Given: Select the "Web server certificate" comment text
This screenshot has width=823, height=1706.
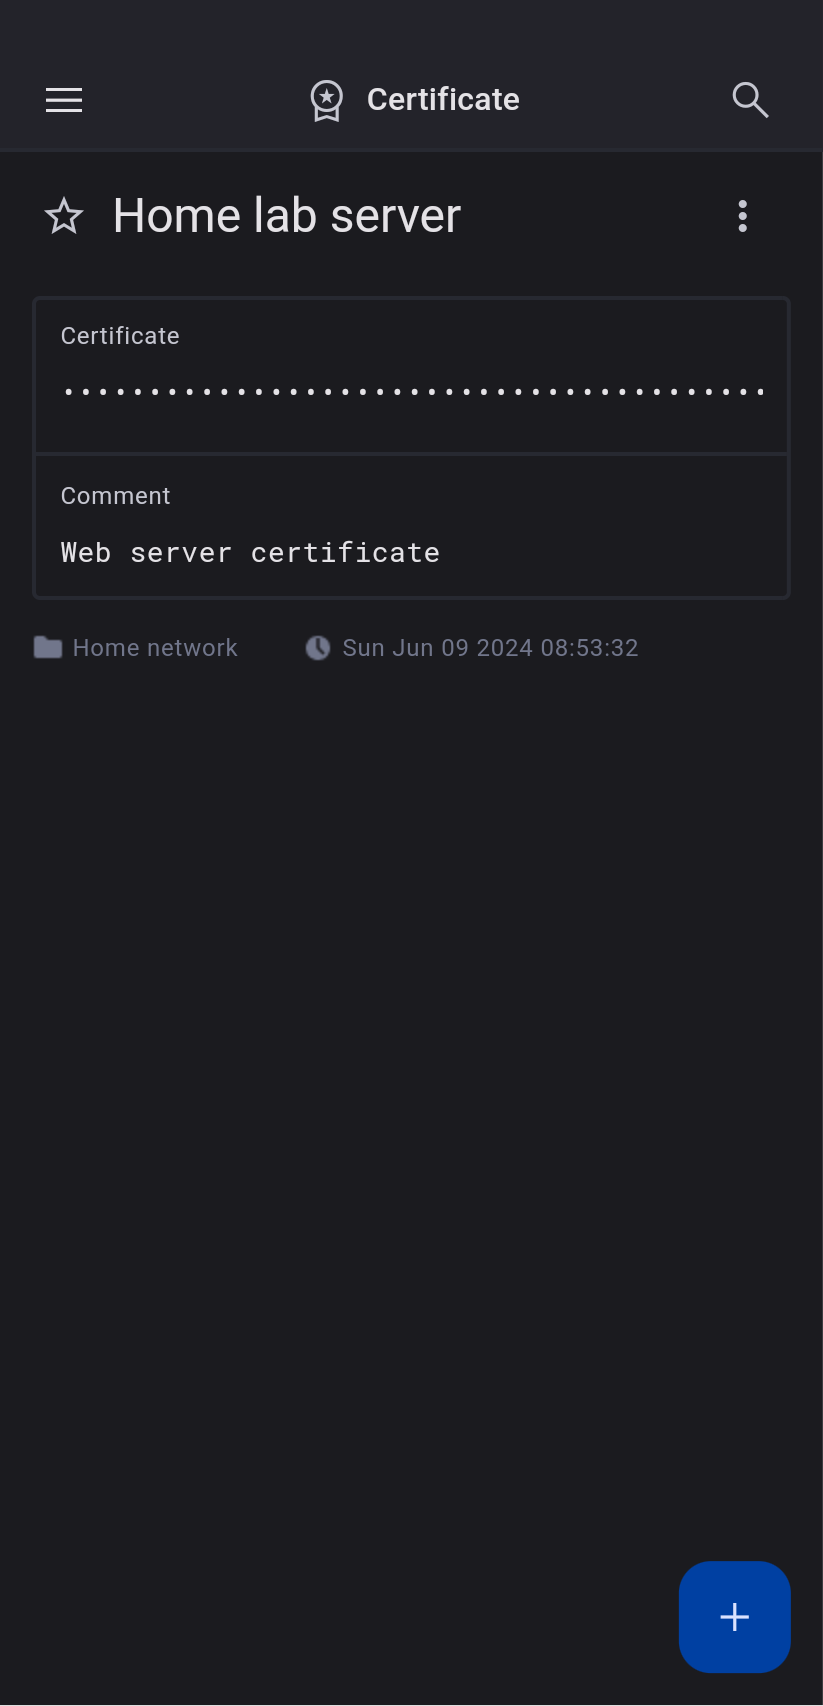Looking at the screenshot, I should point(250,553).
